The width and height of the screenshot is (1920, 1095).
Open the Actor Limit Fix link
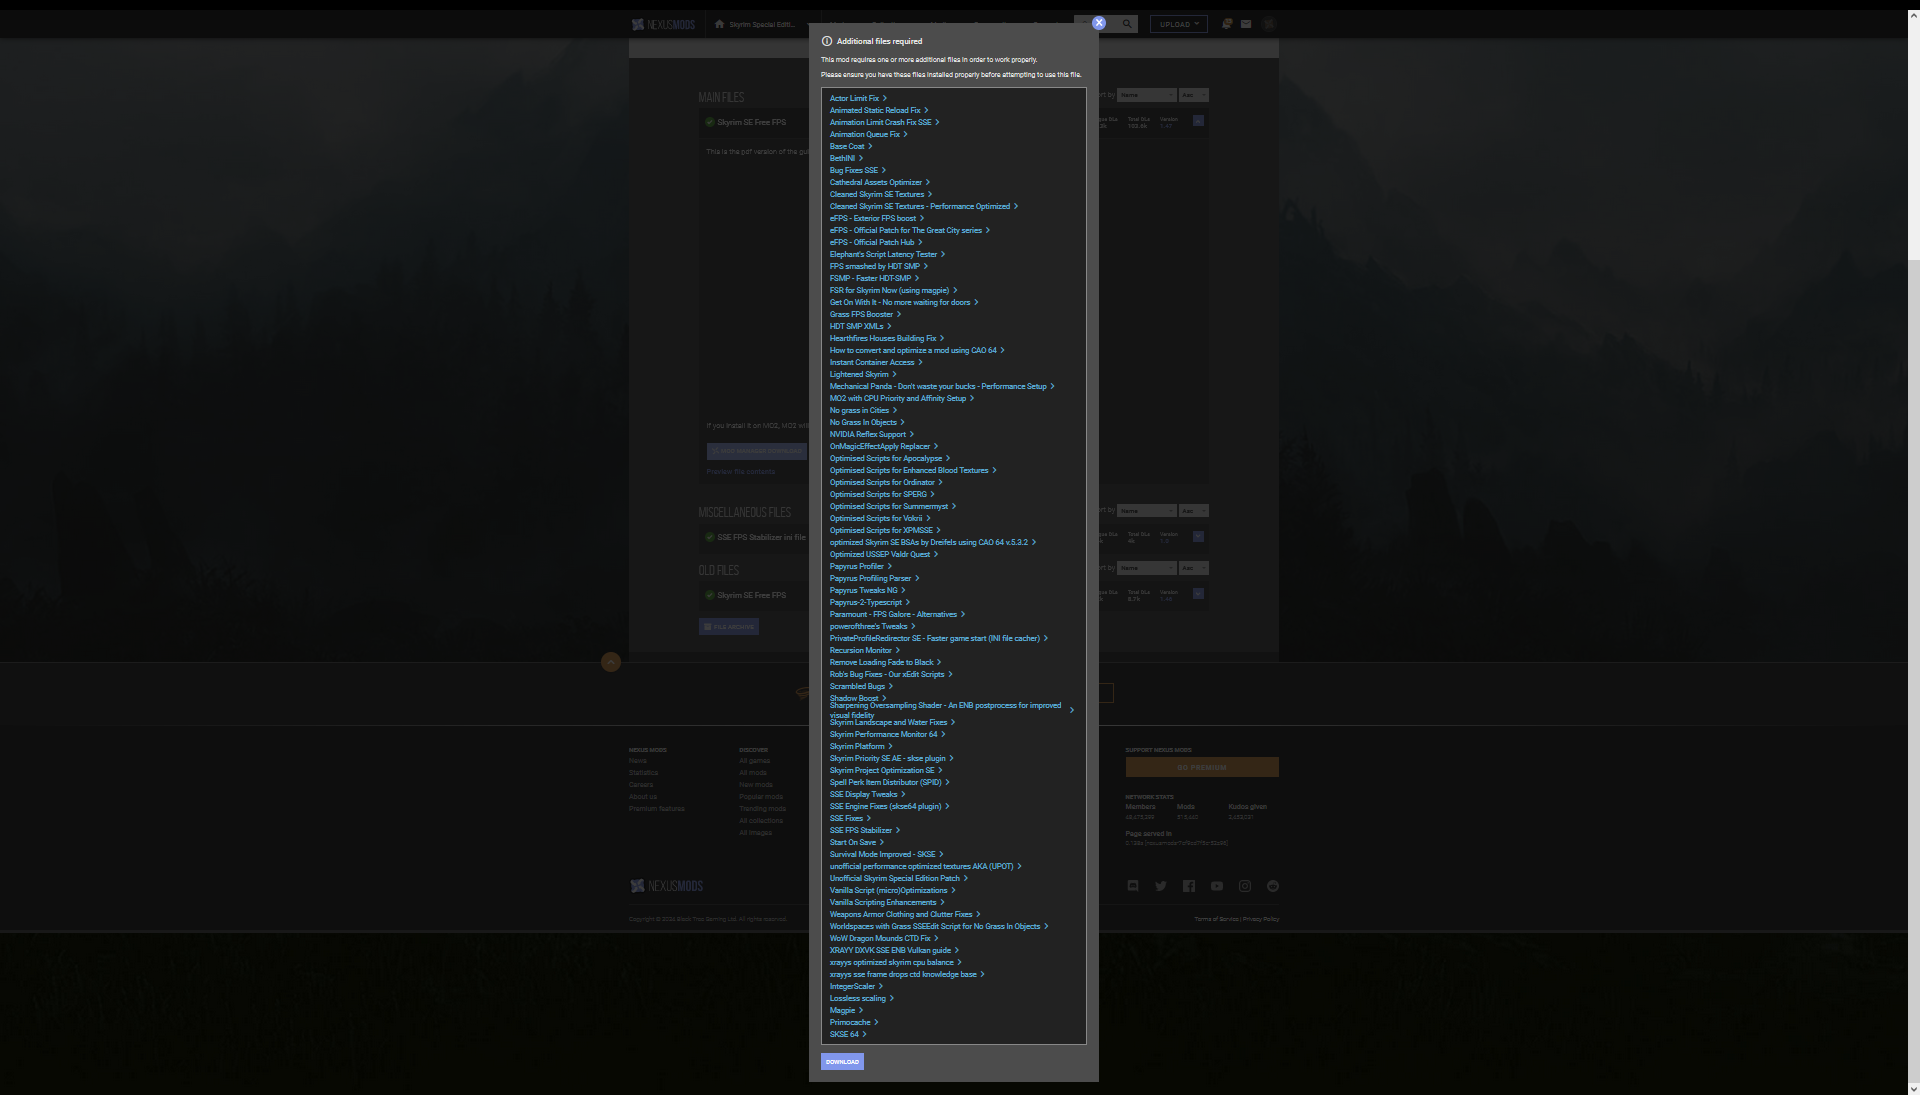coord(854,98)
